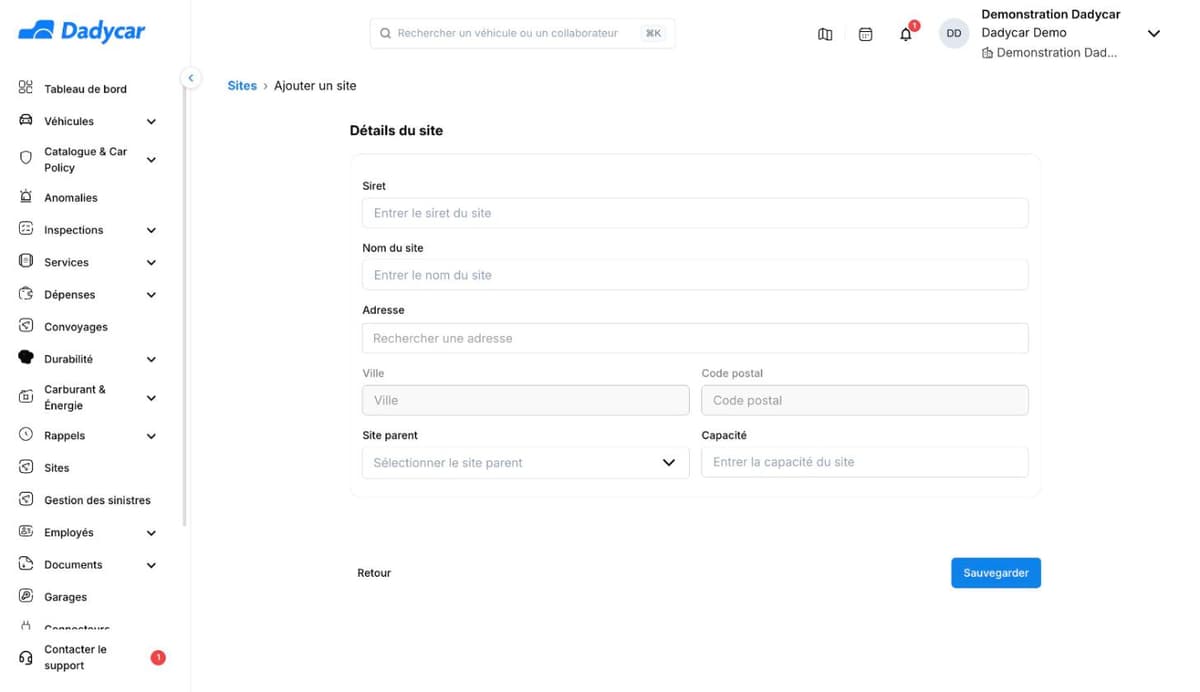Image resolution: width=1200 pixels, height=692 pixels.
Task: Expand Carburant & Énergie chevron
Action: click(x=151, y=398)
